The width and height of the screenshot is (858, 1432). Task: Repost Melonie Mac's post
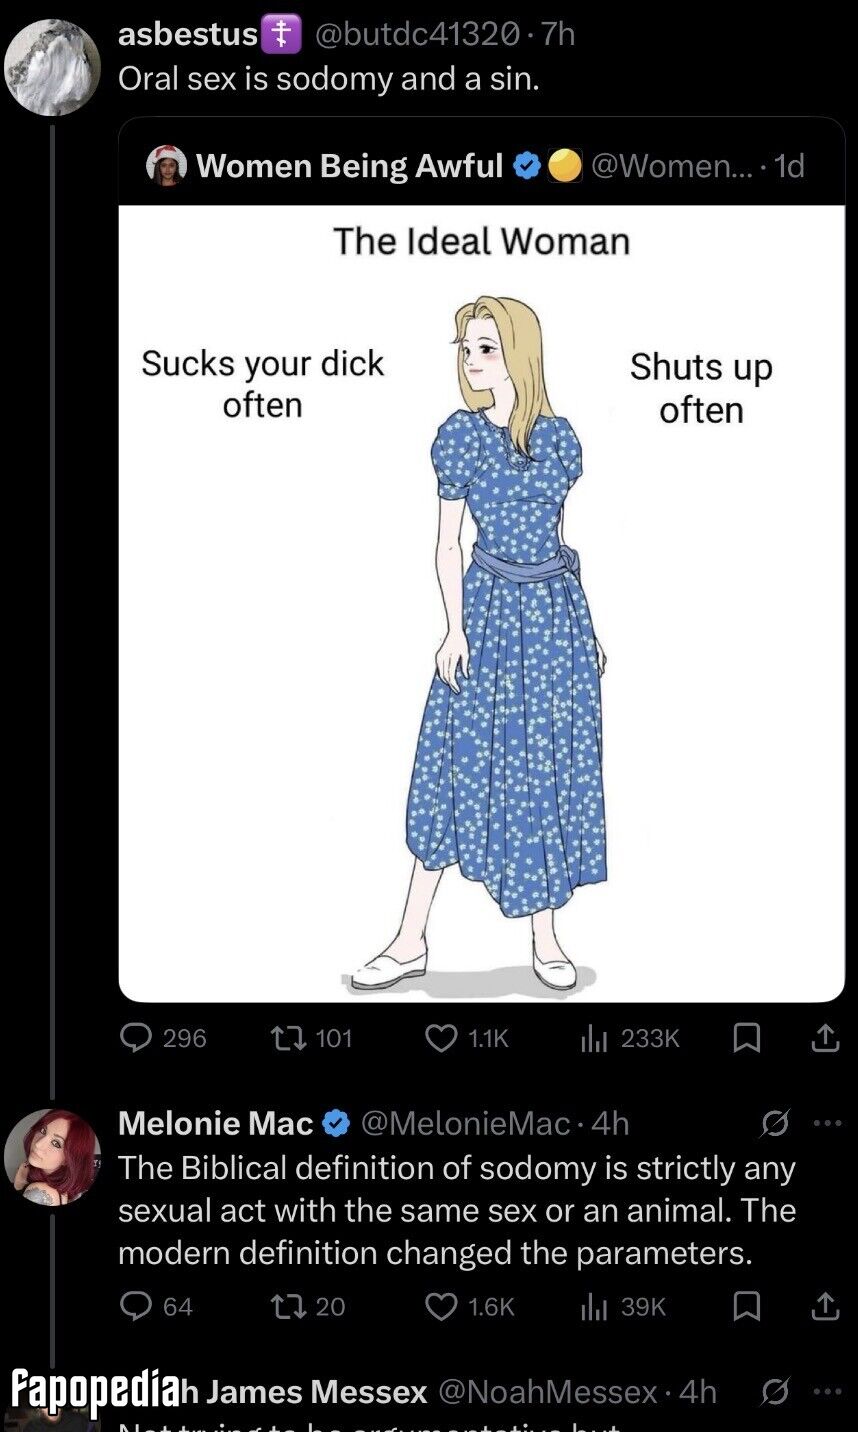pos(308,1306)
